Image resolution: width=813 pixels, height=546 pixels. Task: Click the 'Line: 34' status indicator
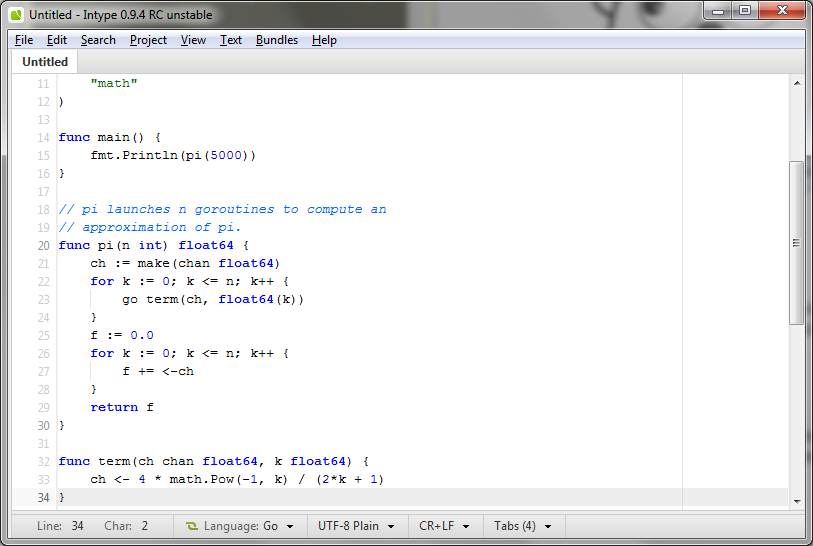tap(60, 526)
